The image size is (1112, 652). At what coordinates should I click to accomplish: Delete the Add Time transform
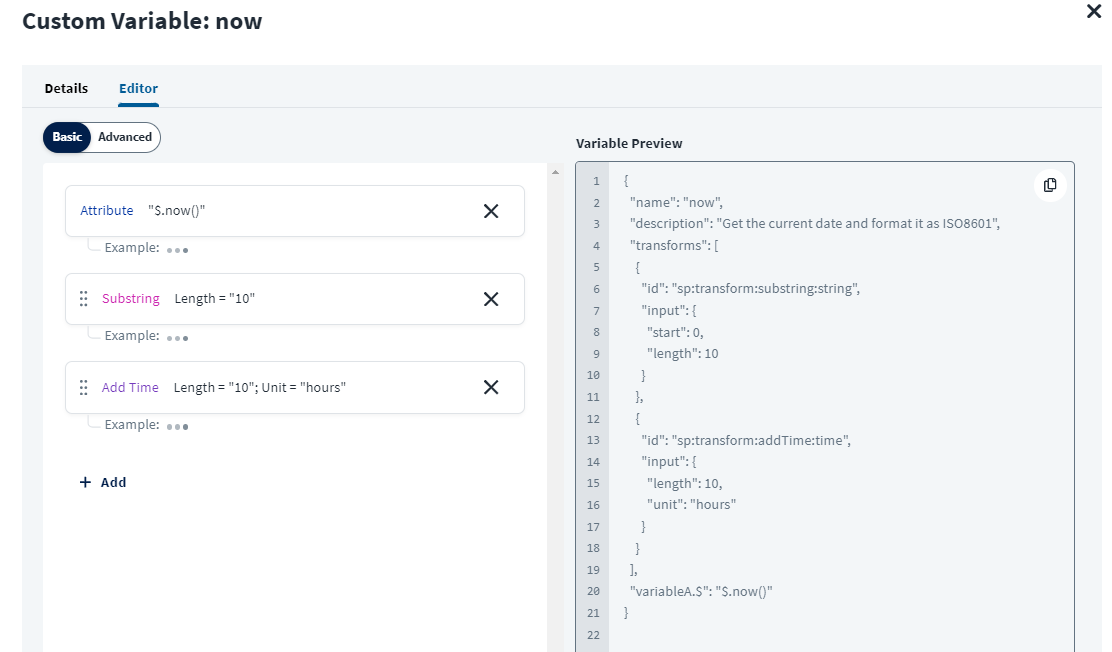click(x=491, y=387)
